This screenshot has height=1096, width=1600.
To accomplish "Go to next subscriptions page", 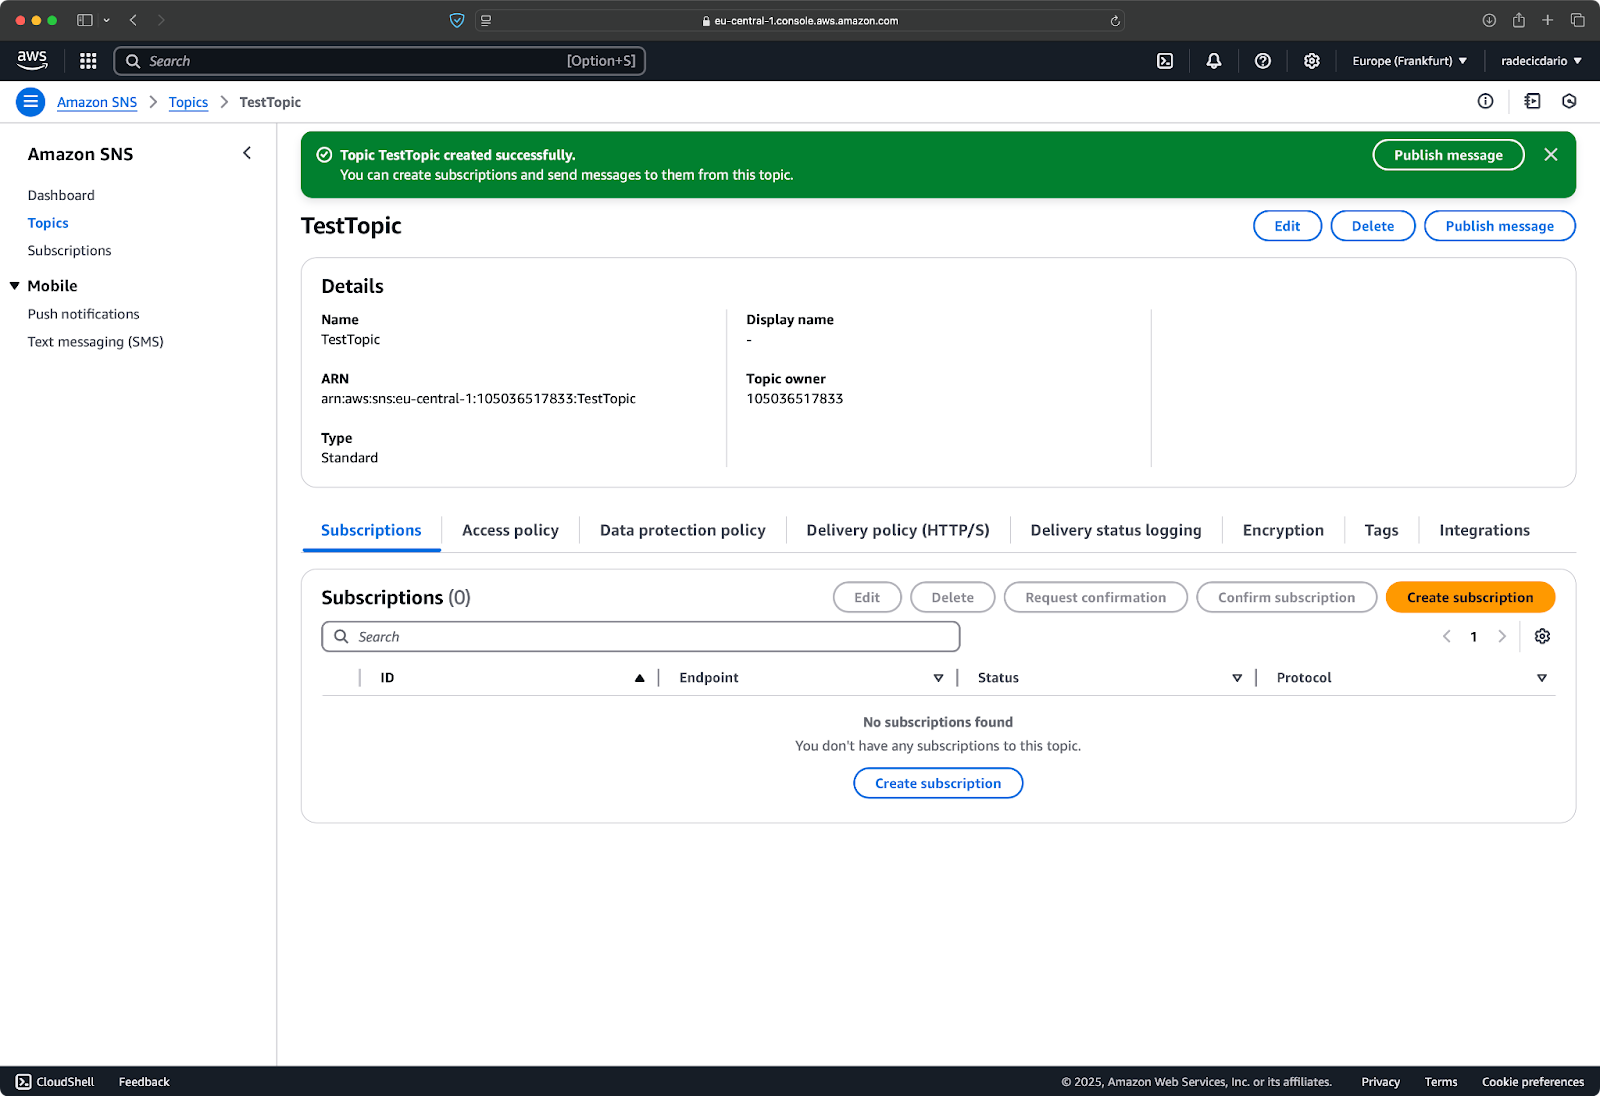I will (x=1502, y=636).
